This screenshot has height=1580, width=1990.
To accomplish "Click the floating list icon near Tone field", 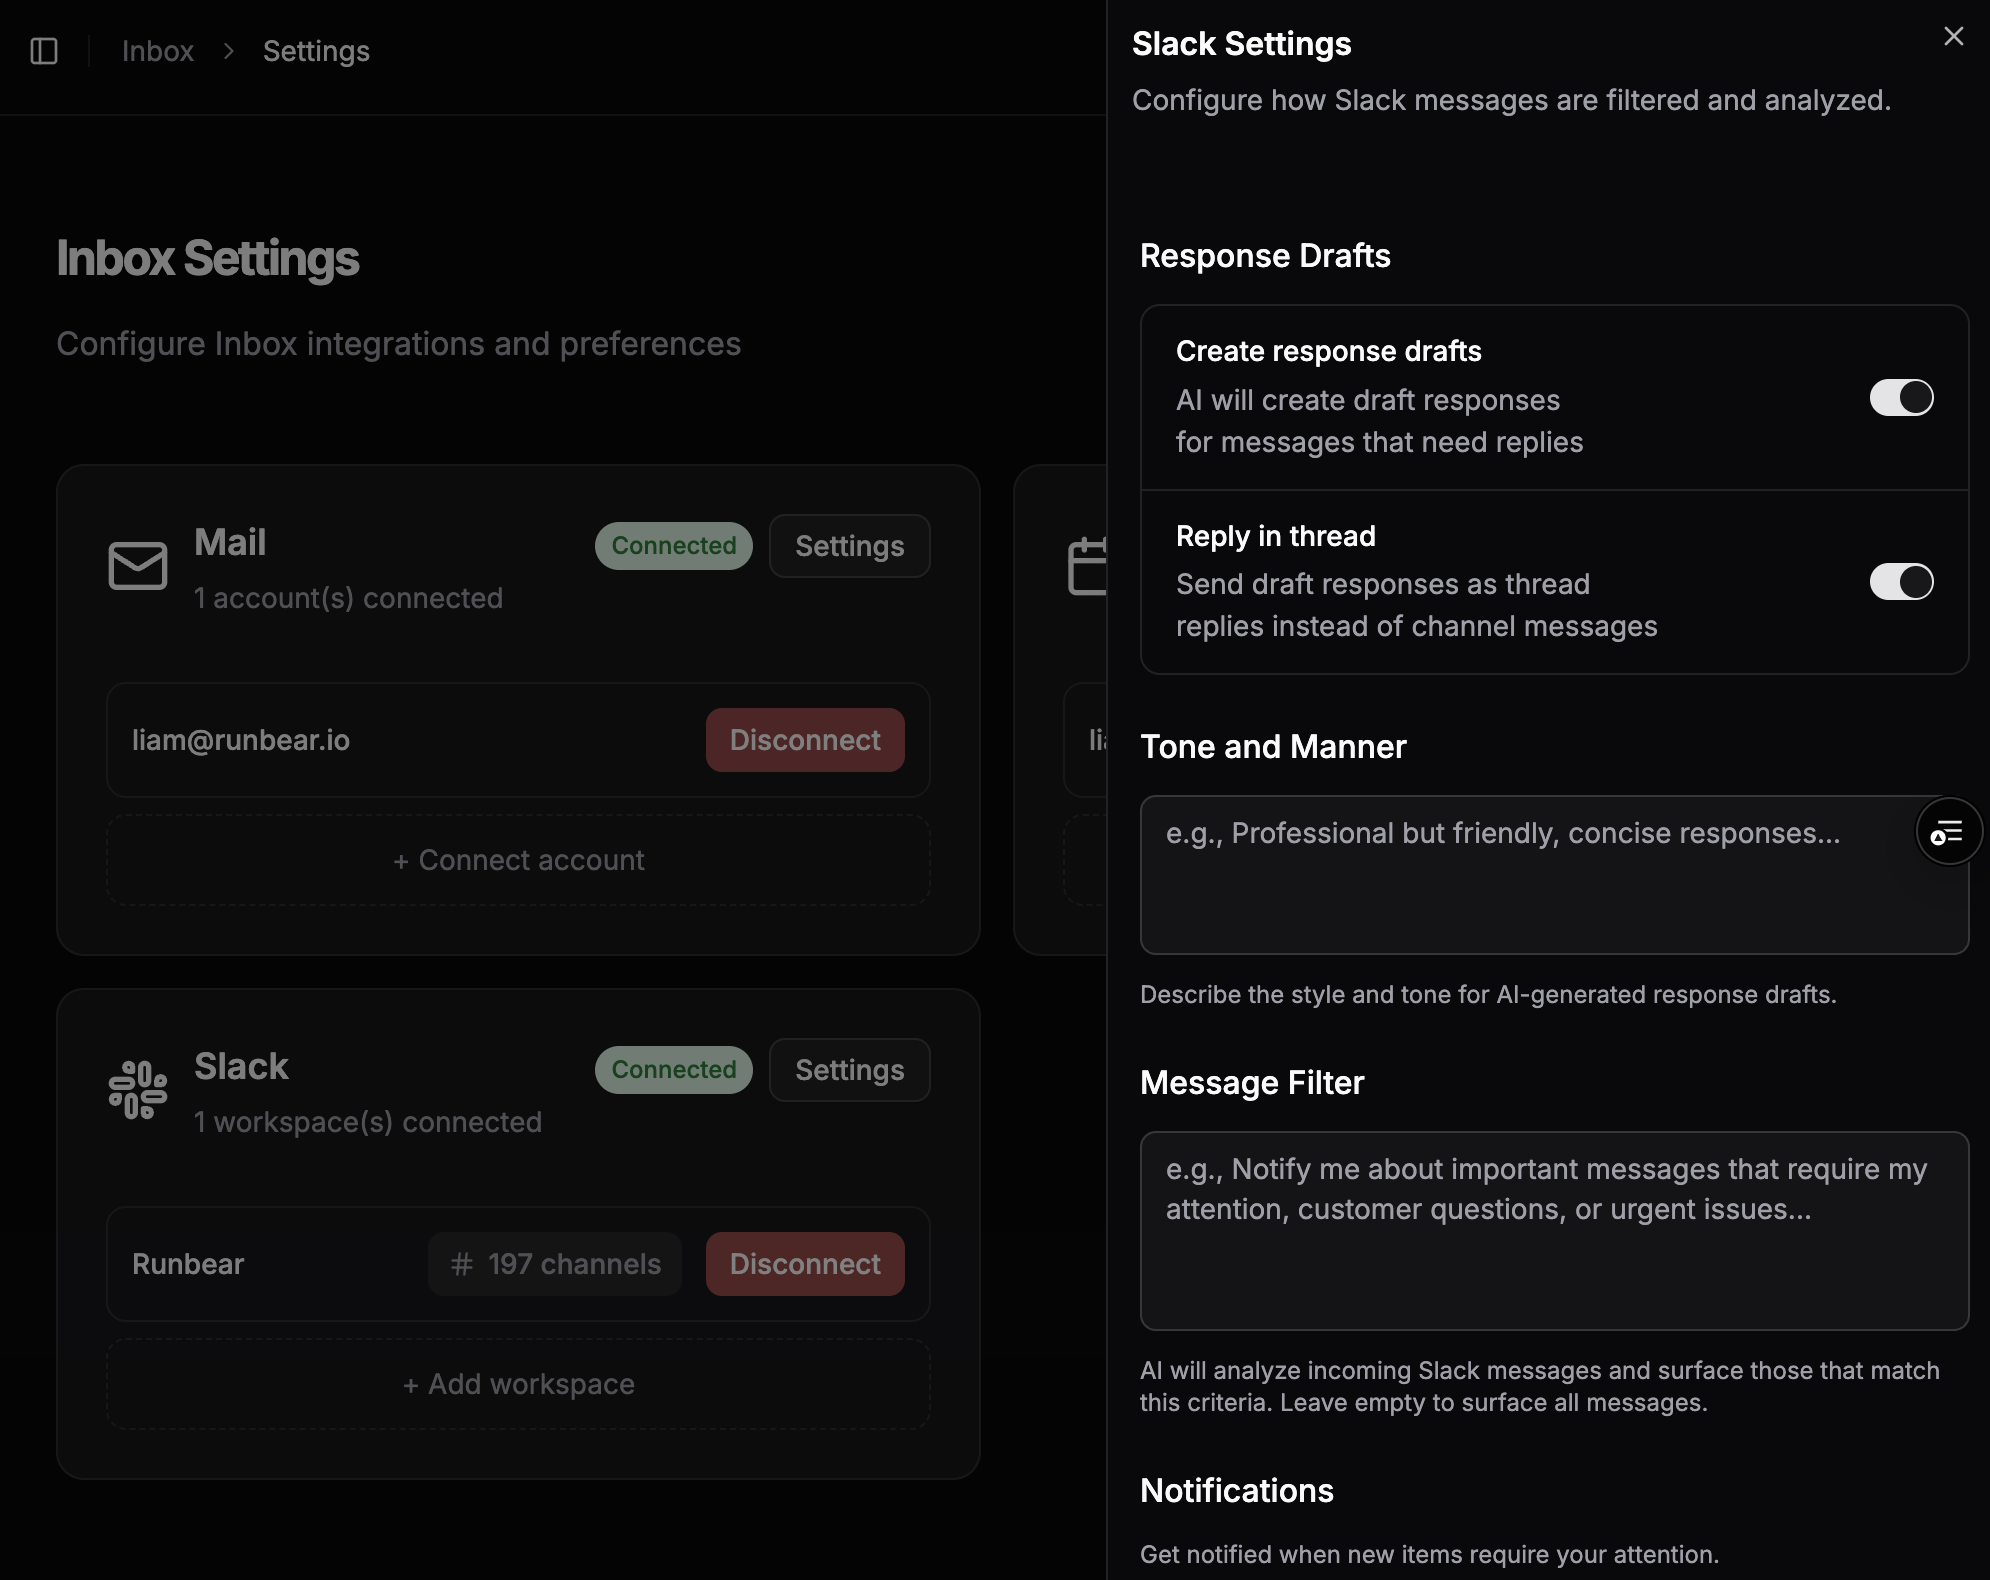I will click(1948, 831).
